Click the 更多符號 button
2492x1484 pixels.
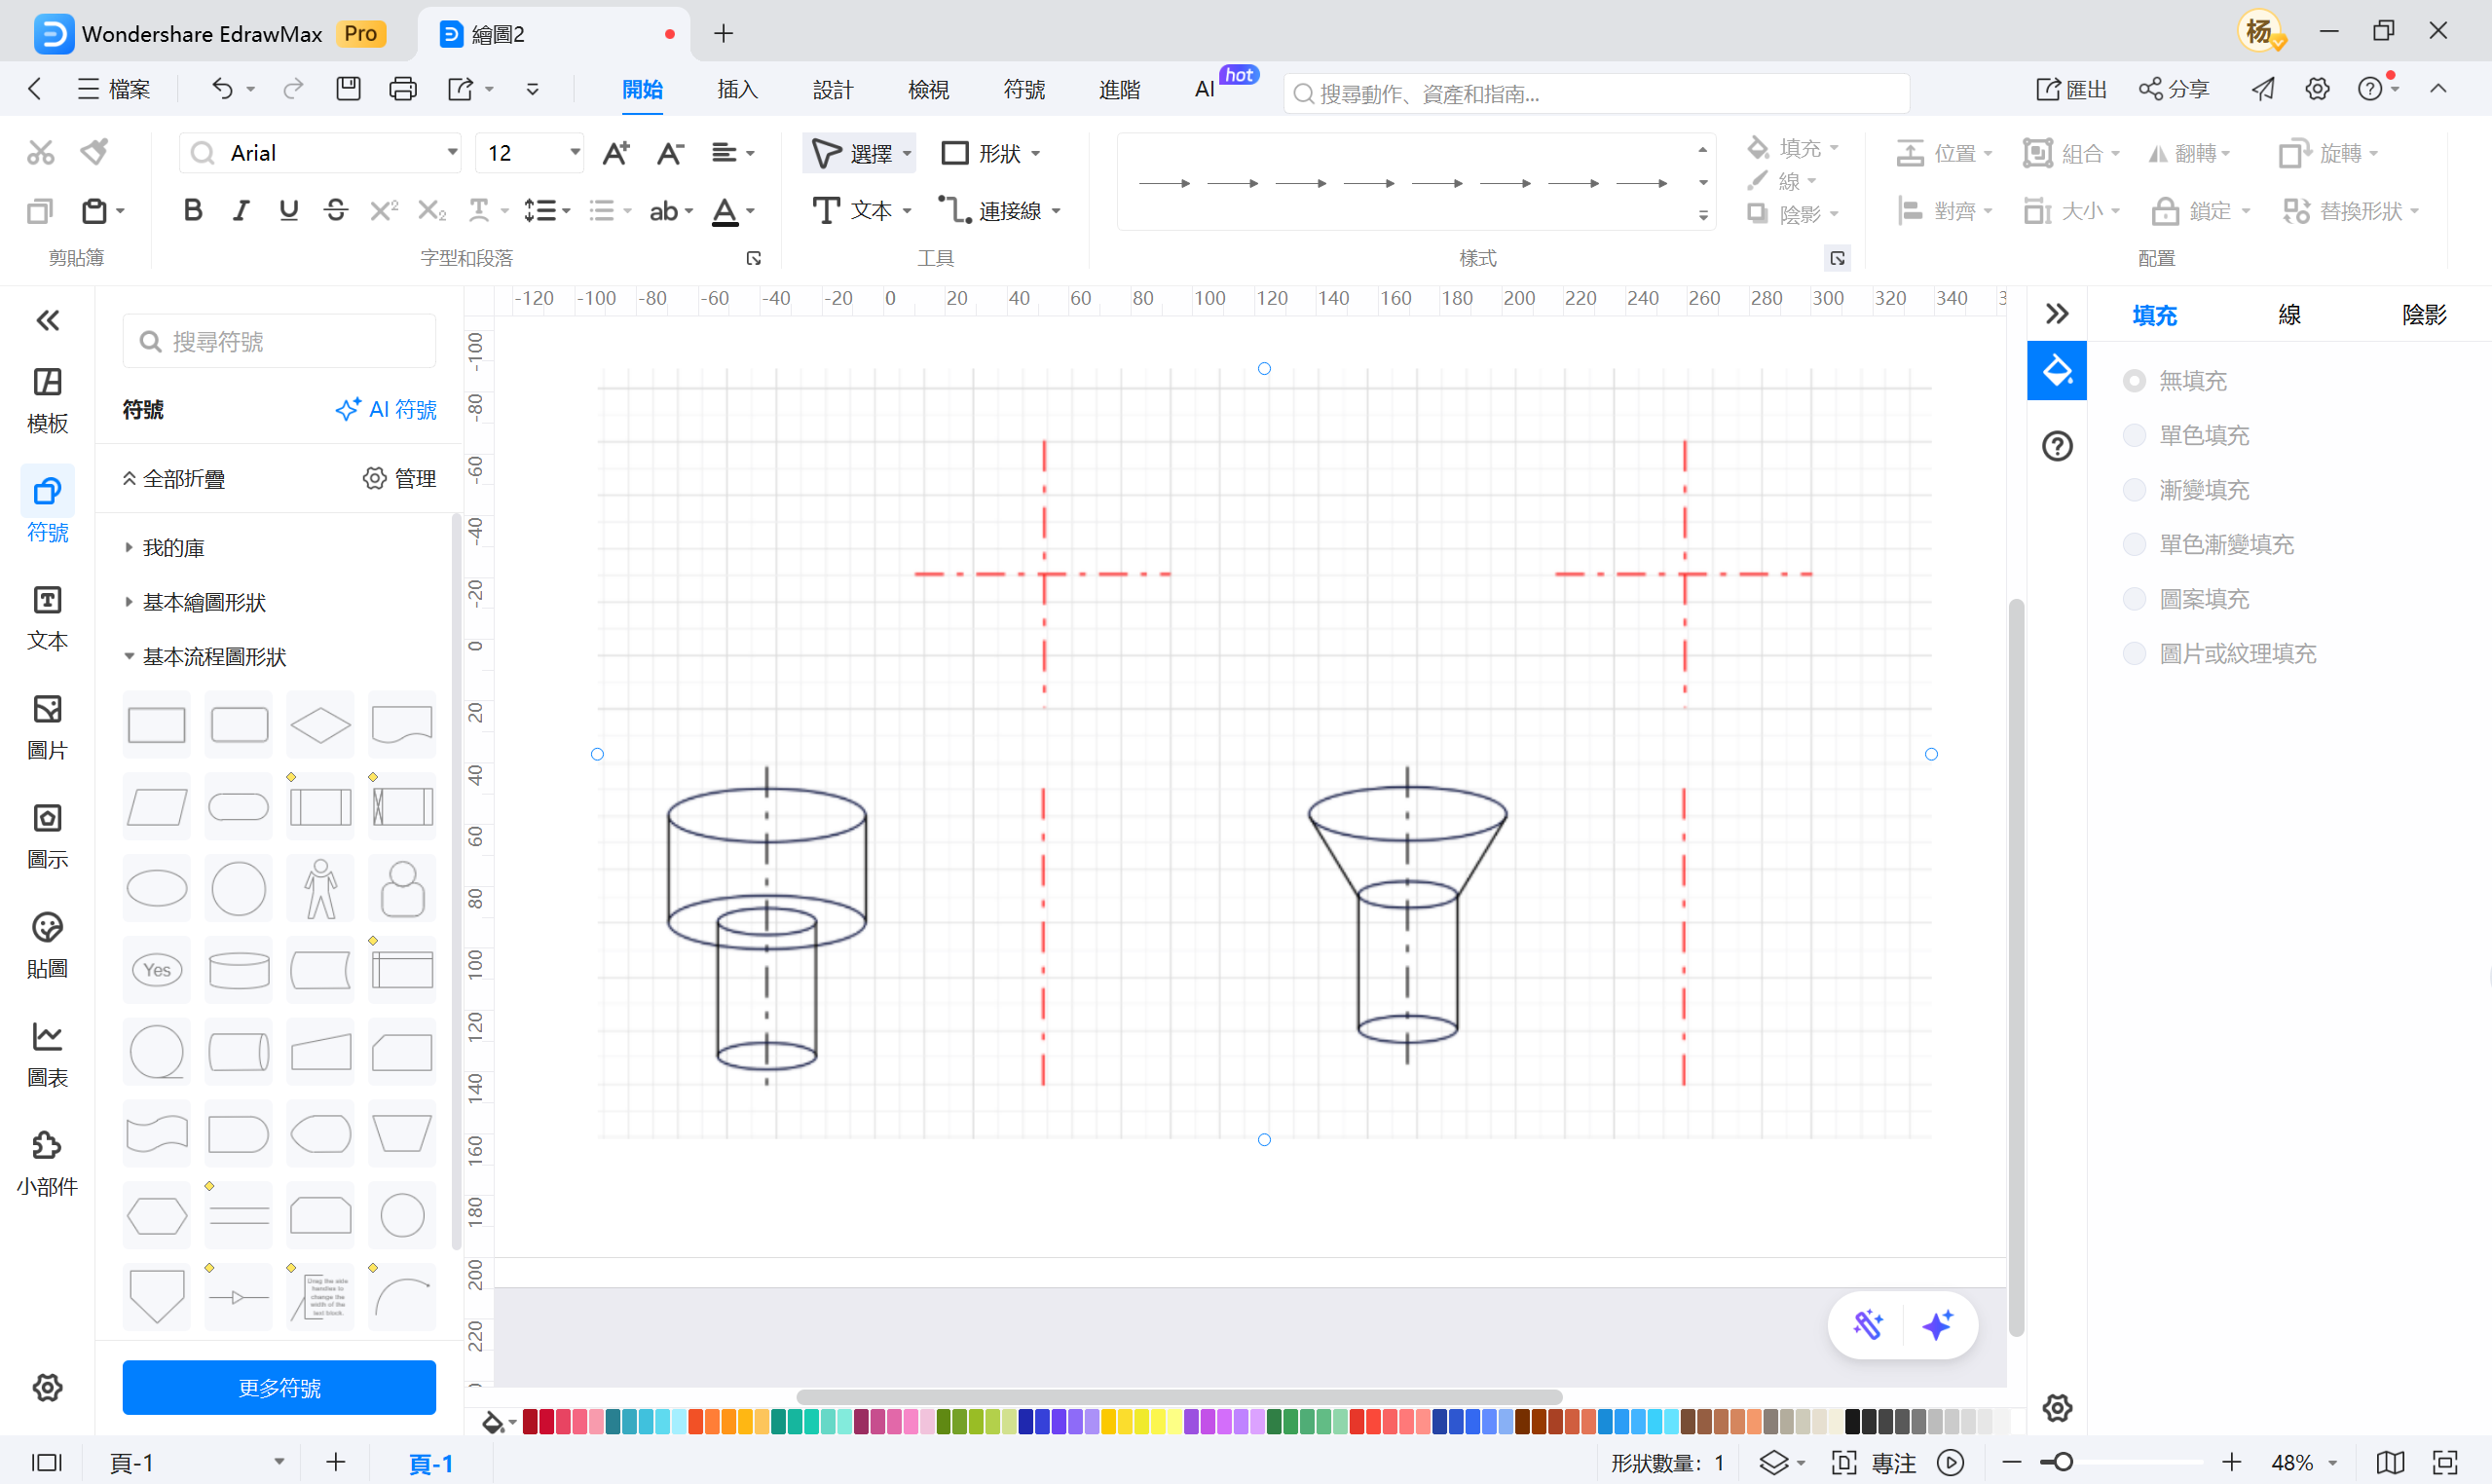pyautogui.click(x=279, y=1387)
